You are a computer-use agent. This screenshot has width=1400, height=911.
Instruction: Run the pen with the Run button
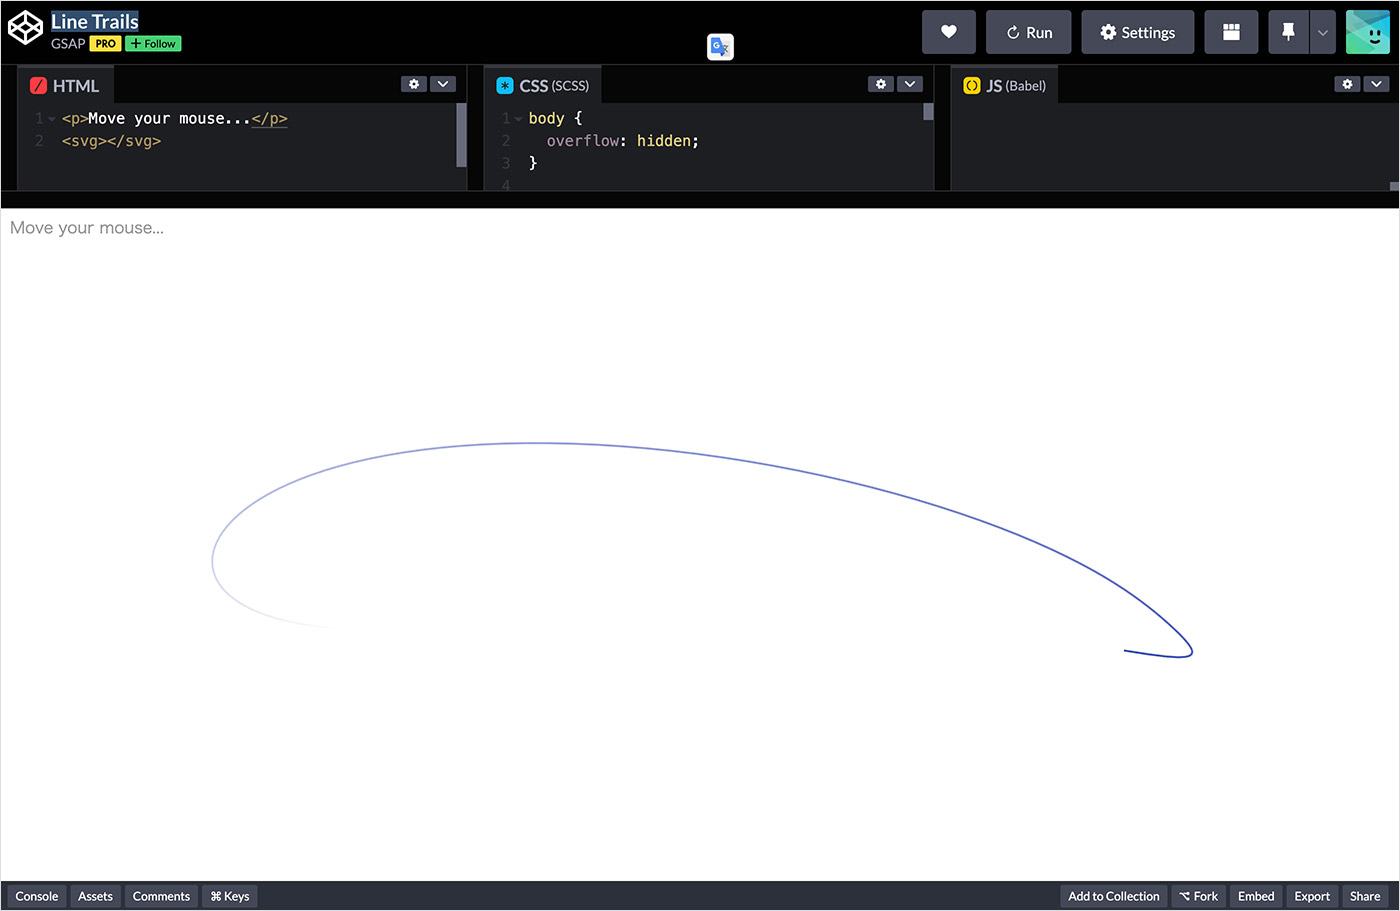tap(1028, 32)
